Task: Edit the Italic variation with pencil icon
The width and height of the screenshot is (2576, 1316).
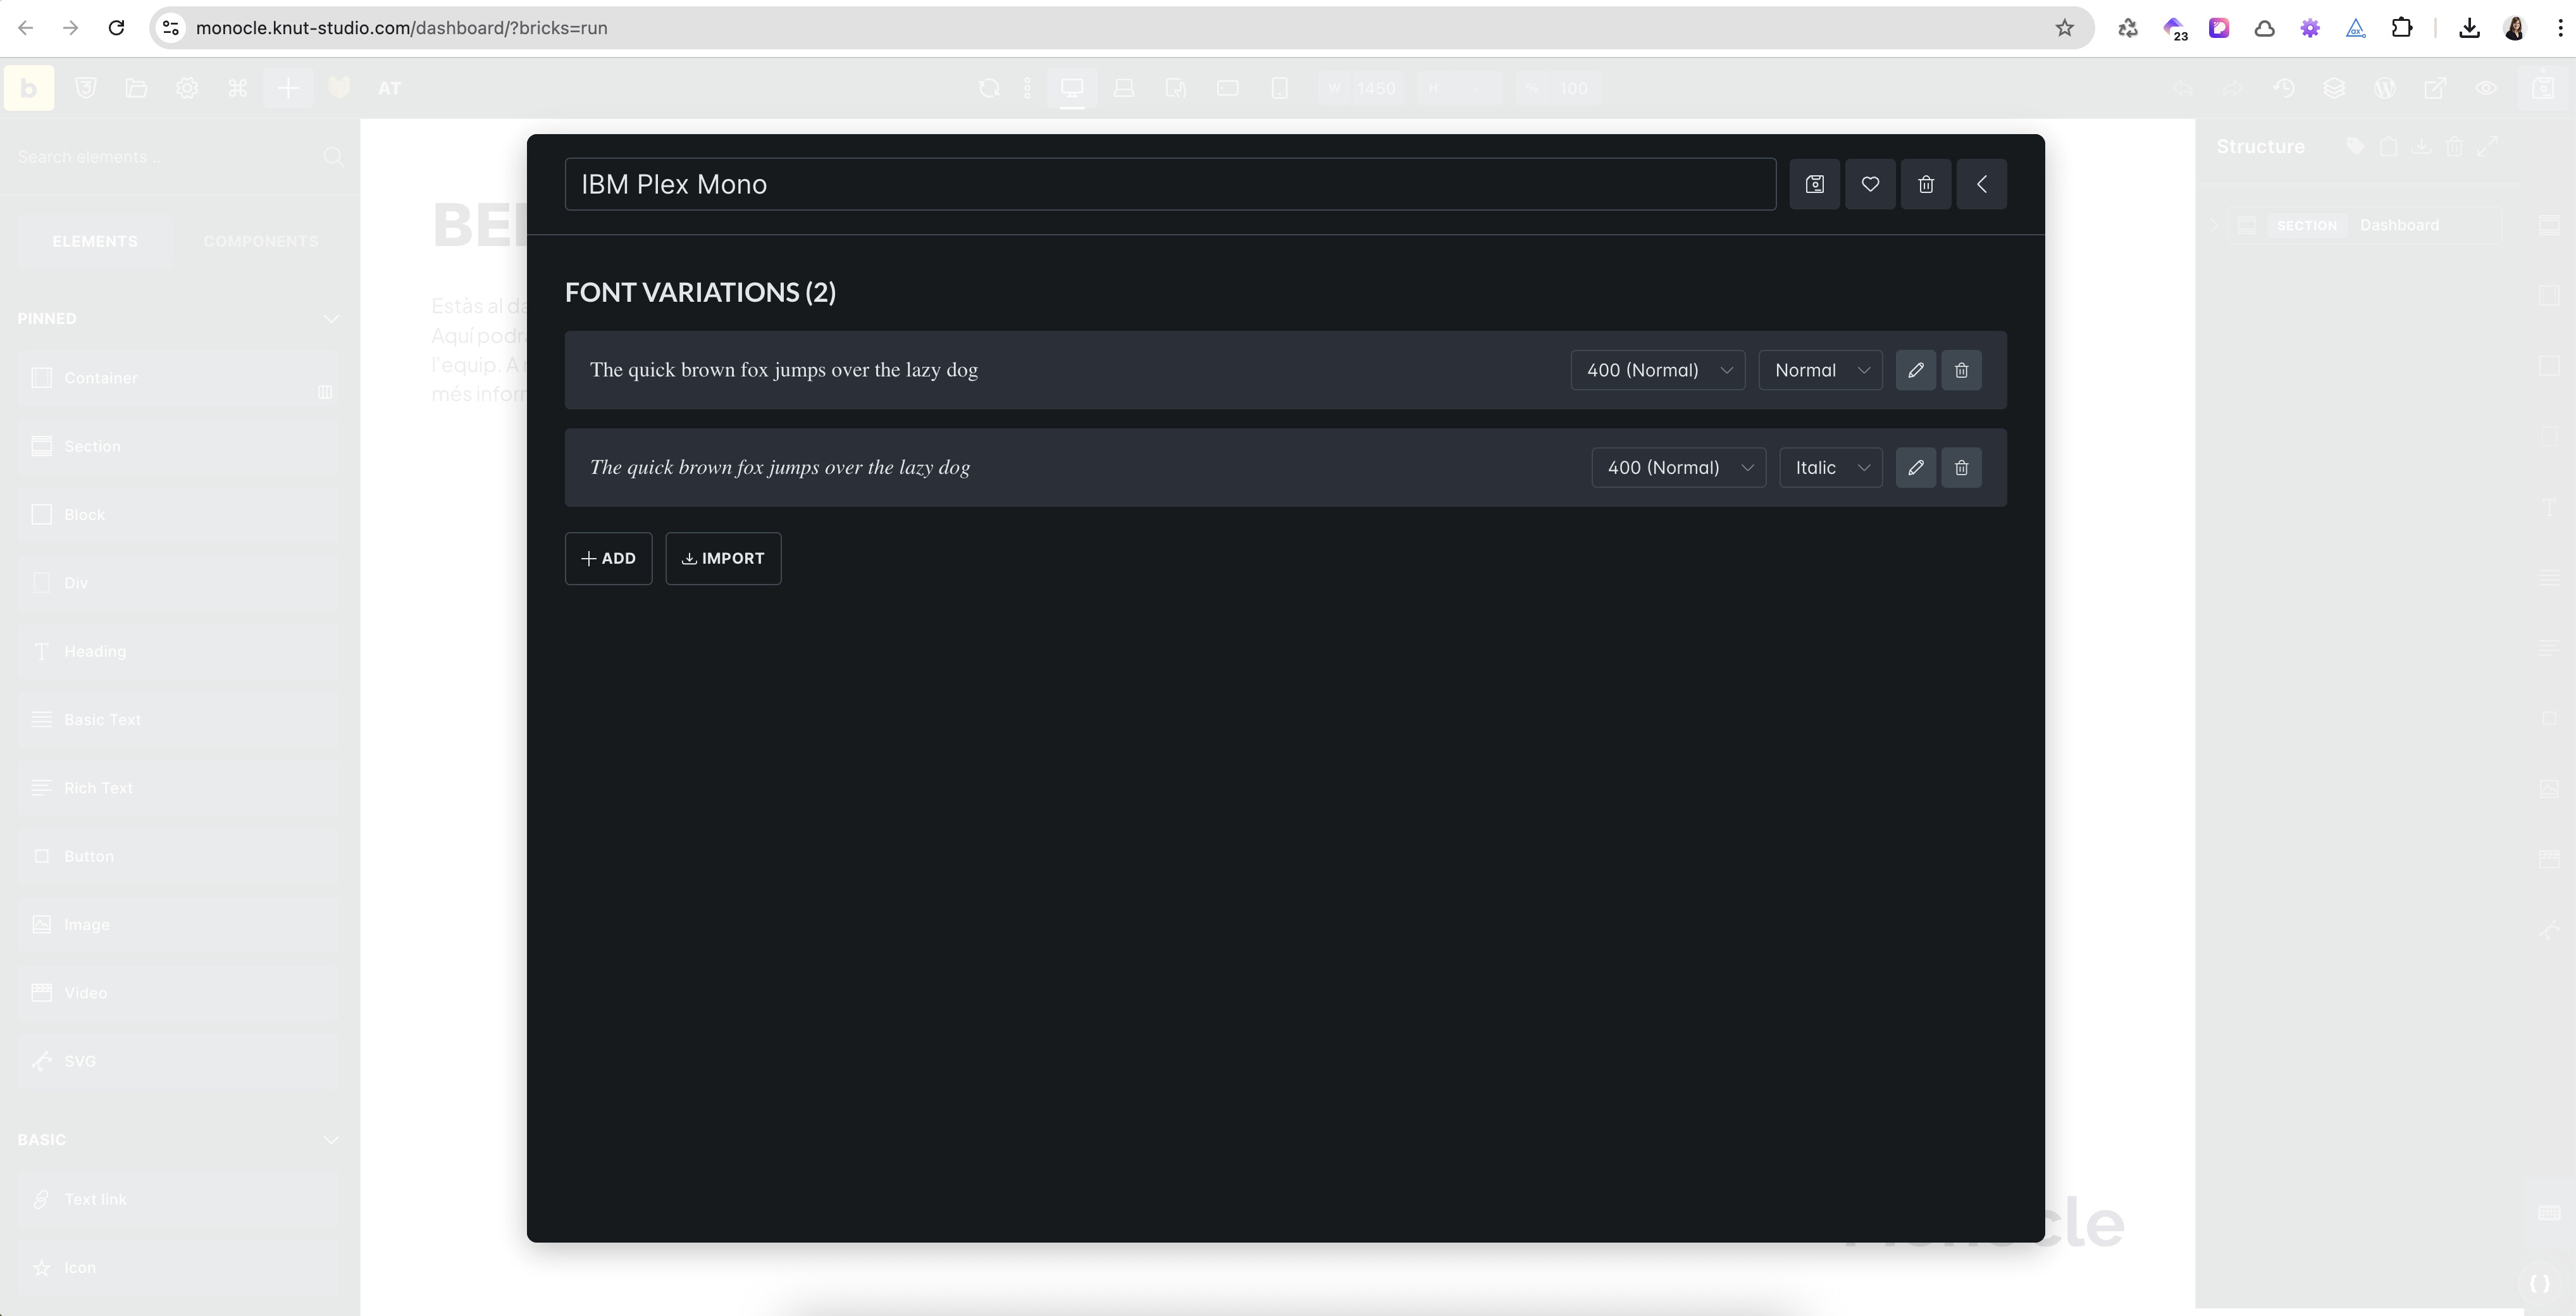Action: (x=1916, y=467)
